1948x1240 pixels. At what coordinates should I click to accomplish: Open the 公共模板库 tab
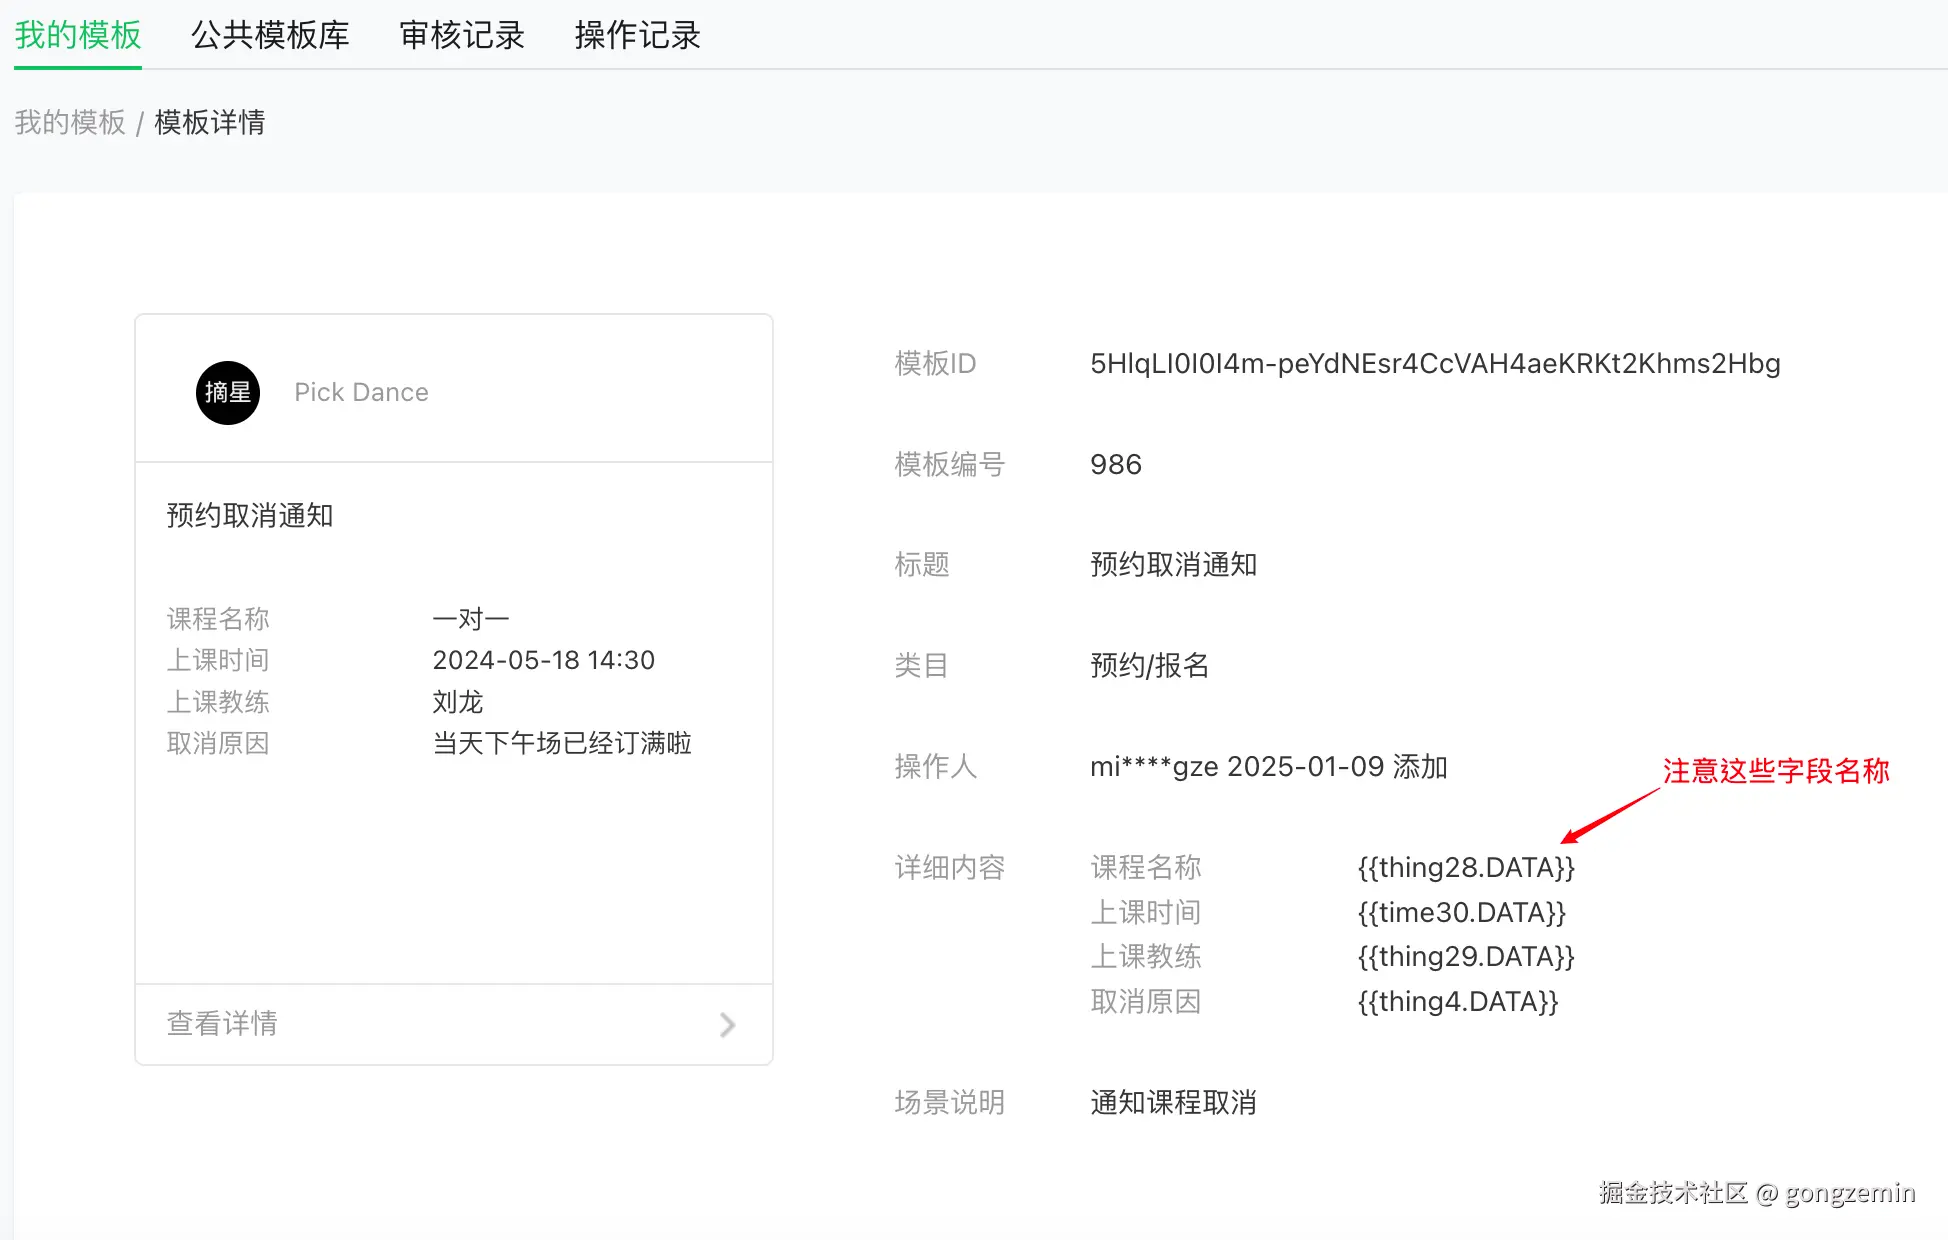(x=270, y=35)
